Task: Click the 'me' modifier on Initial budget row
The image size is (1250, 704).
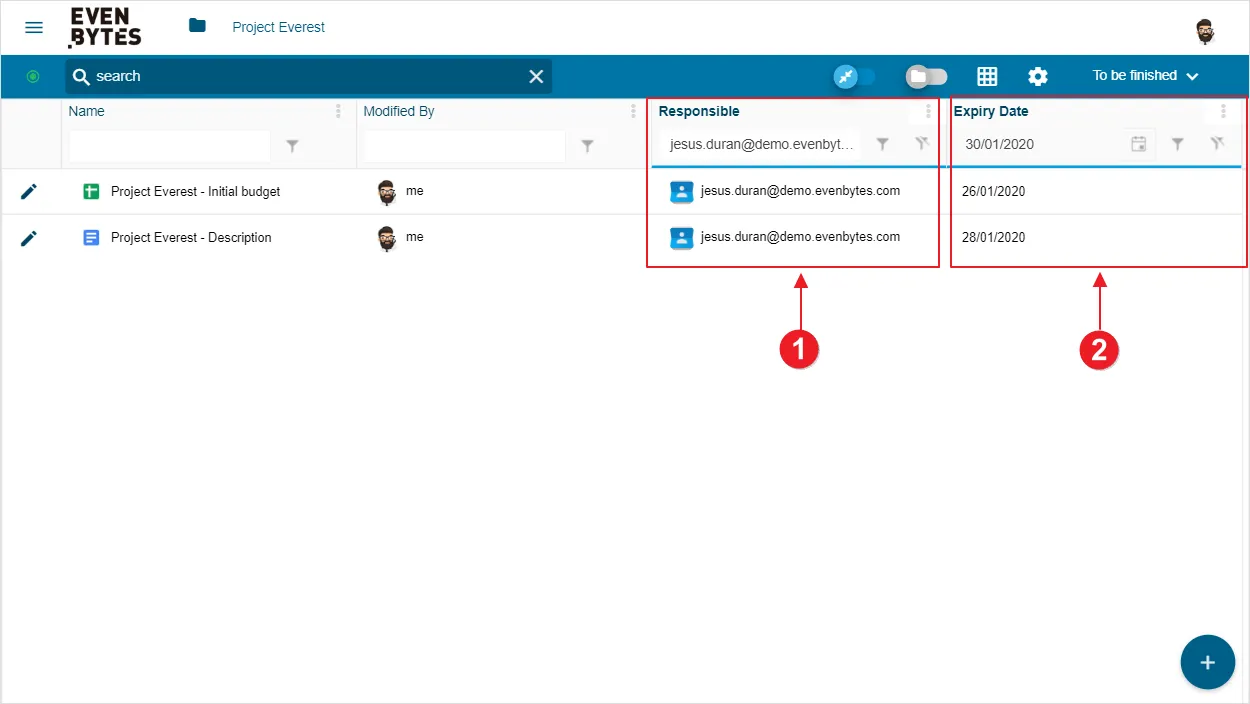Action: point(414,191)
